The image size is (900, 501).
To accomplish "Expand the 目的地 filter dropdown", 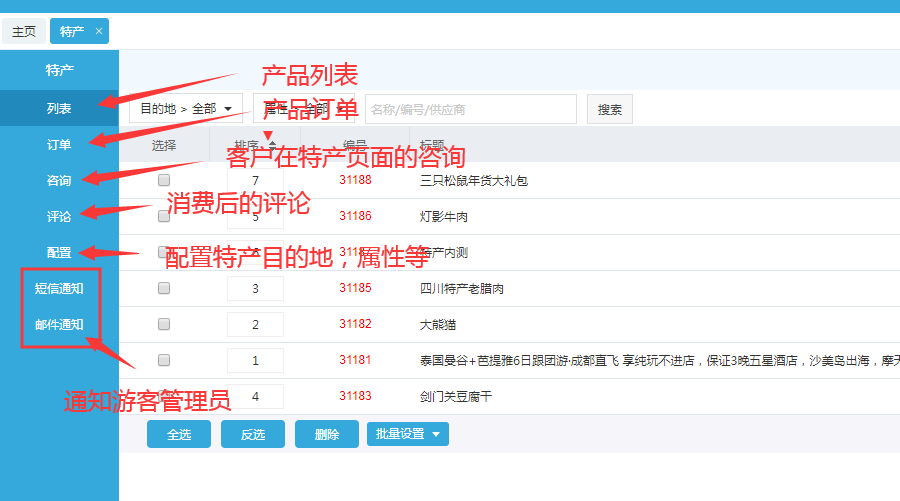I will [x=186, y=109].
